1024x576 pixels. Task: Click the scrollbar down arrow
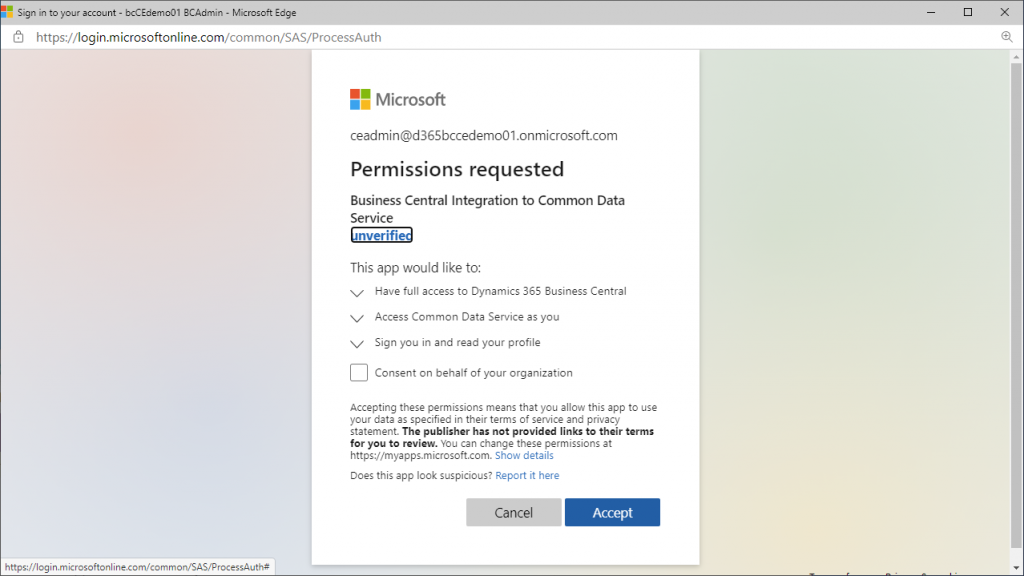(x=1016, y=568)
